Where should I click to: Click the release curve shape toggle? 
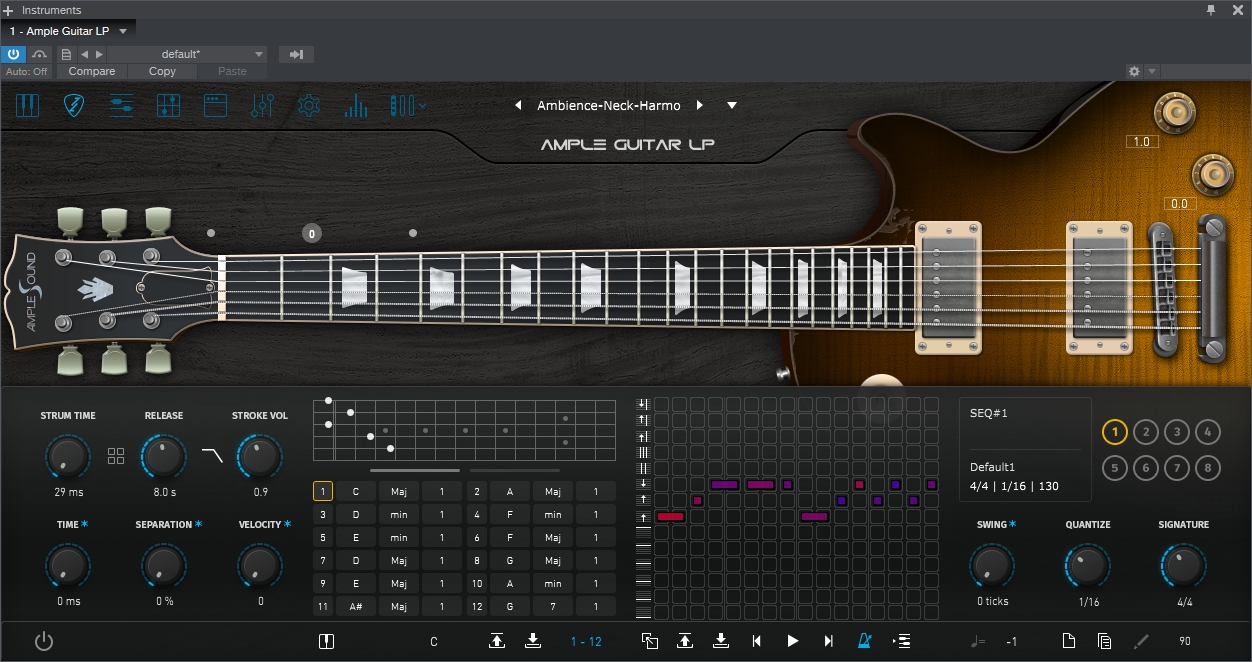pyautogui.click(x=212, y=456)
